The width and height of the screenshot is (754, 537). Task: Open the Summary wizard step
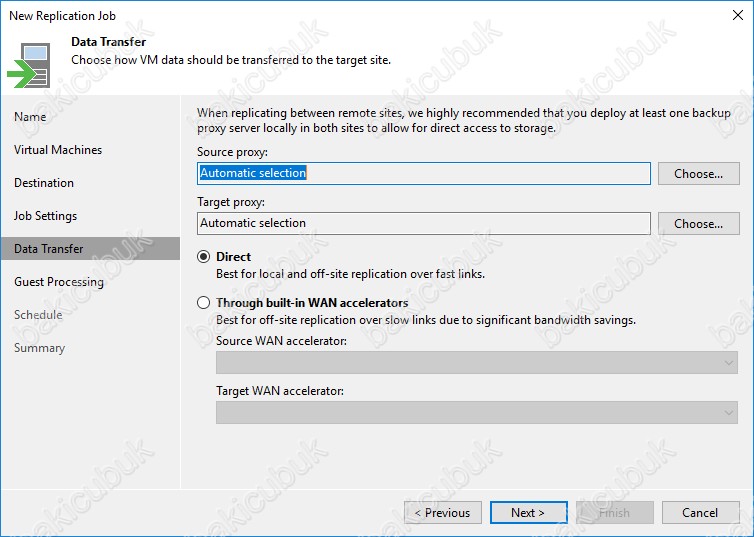coord(39,348)
